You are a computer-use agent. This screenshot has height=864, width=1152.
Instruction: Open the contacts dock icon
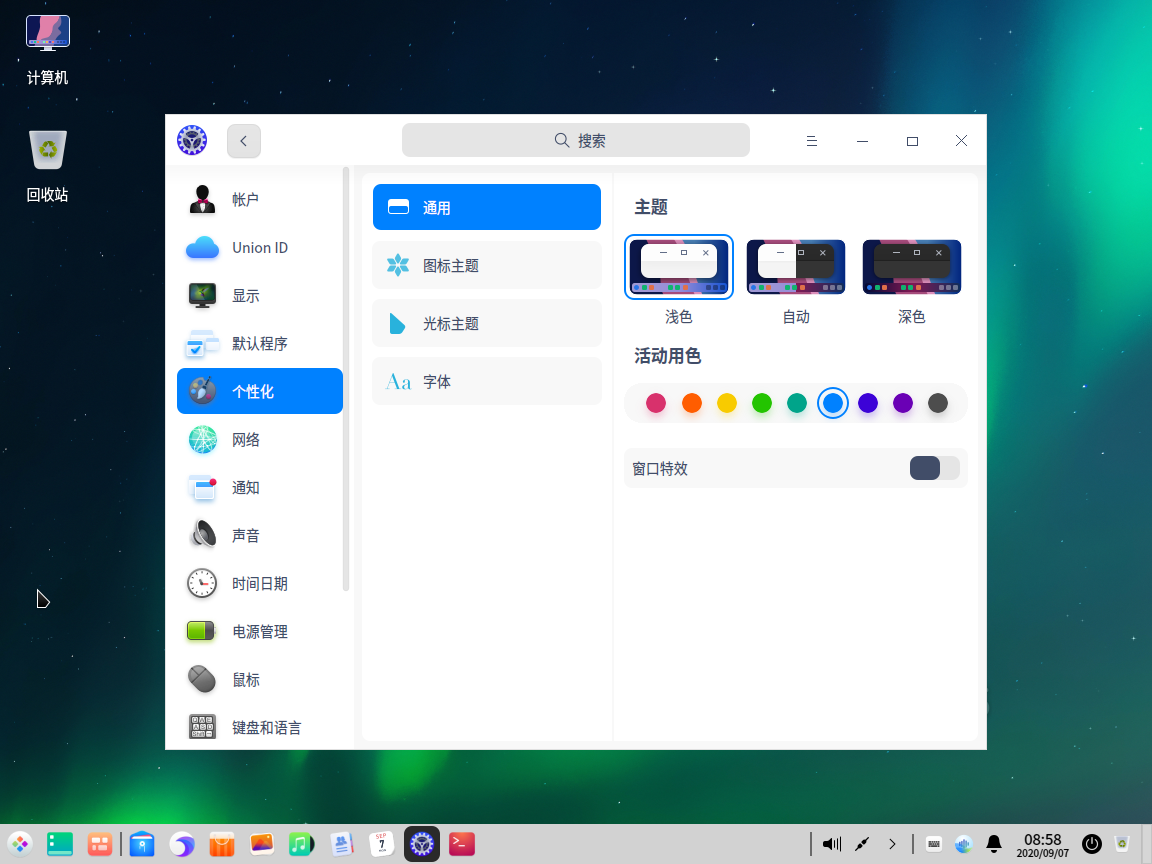(342, 844)
